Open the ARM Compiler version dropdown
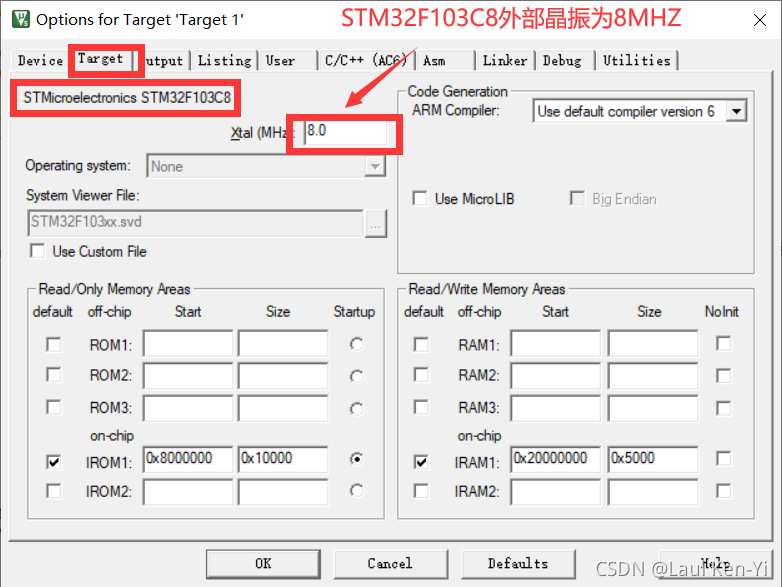The image size is (782, 587). [x=737, y=111]
